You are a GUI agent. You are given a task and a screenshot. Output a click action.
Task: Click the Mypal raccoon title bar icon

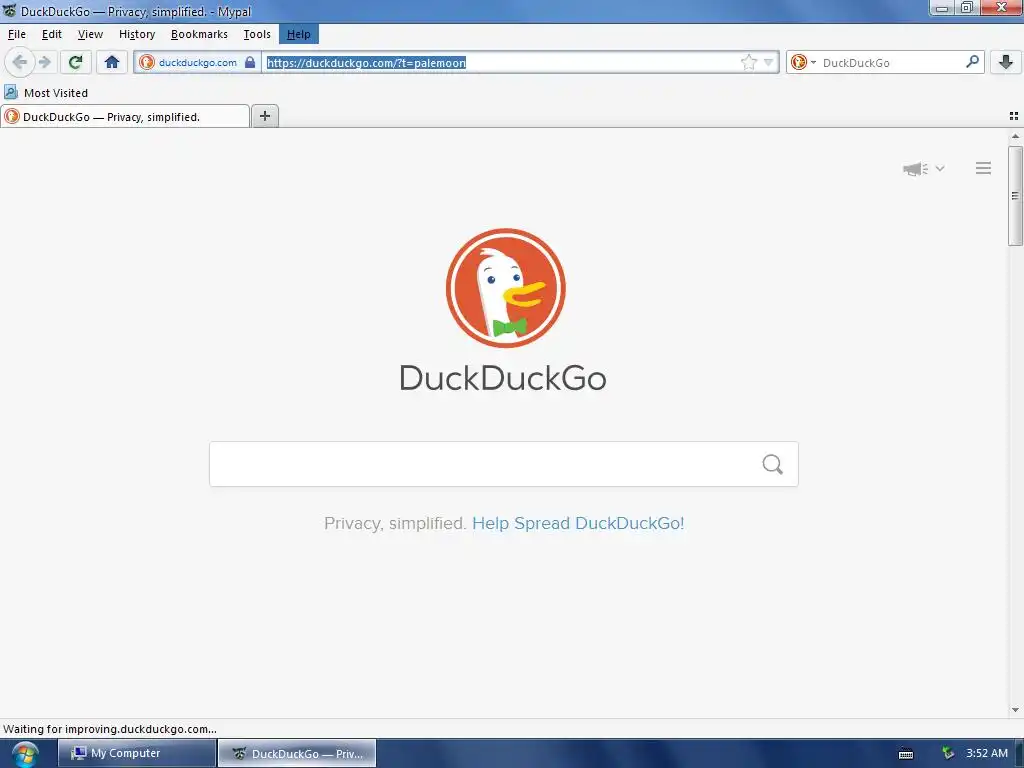pos(9,10)
